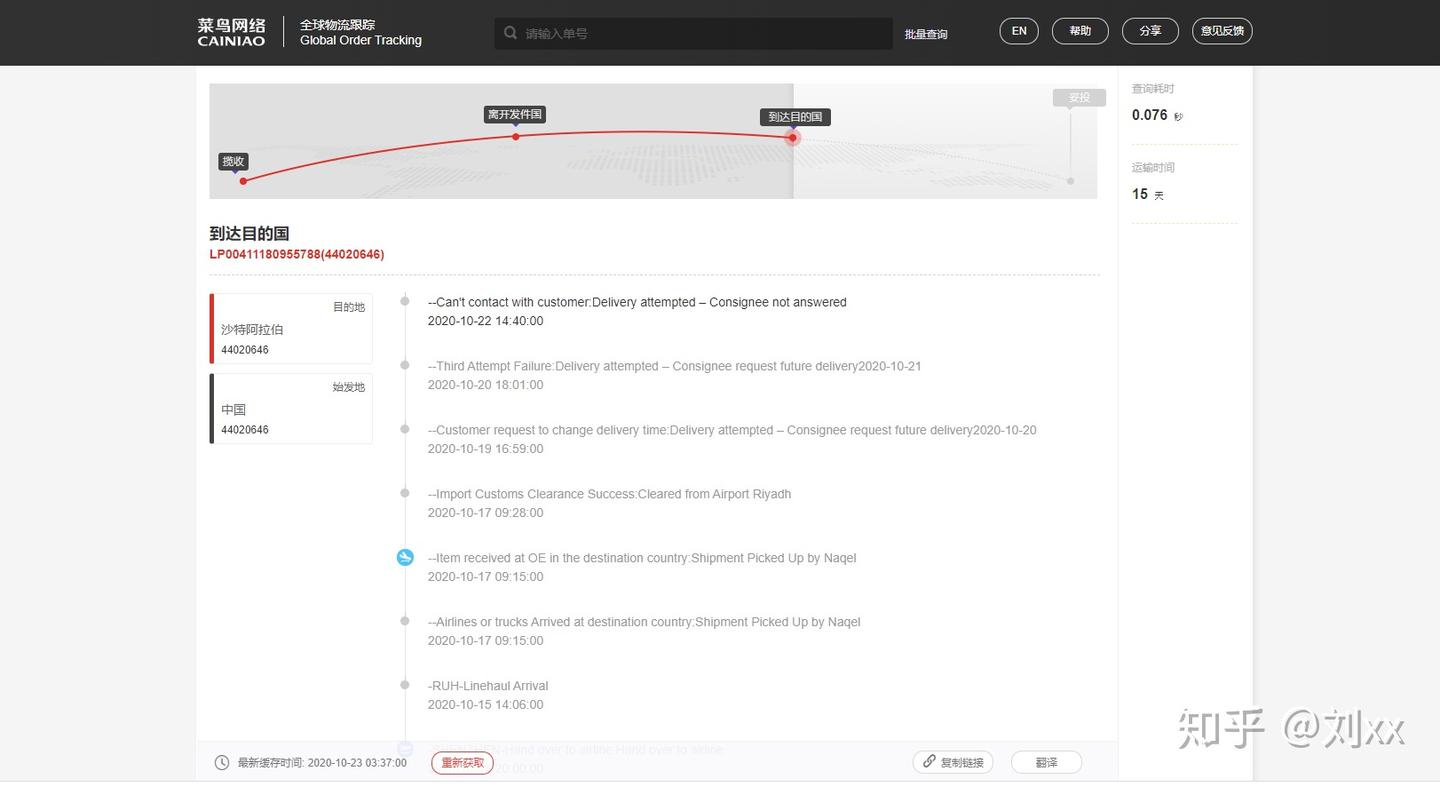Switch language with the EN button
1440x787 pixels.
[x=1019, y=31]
